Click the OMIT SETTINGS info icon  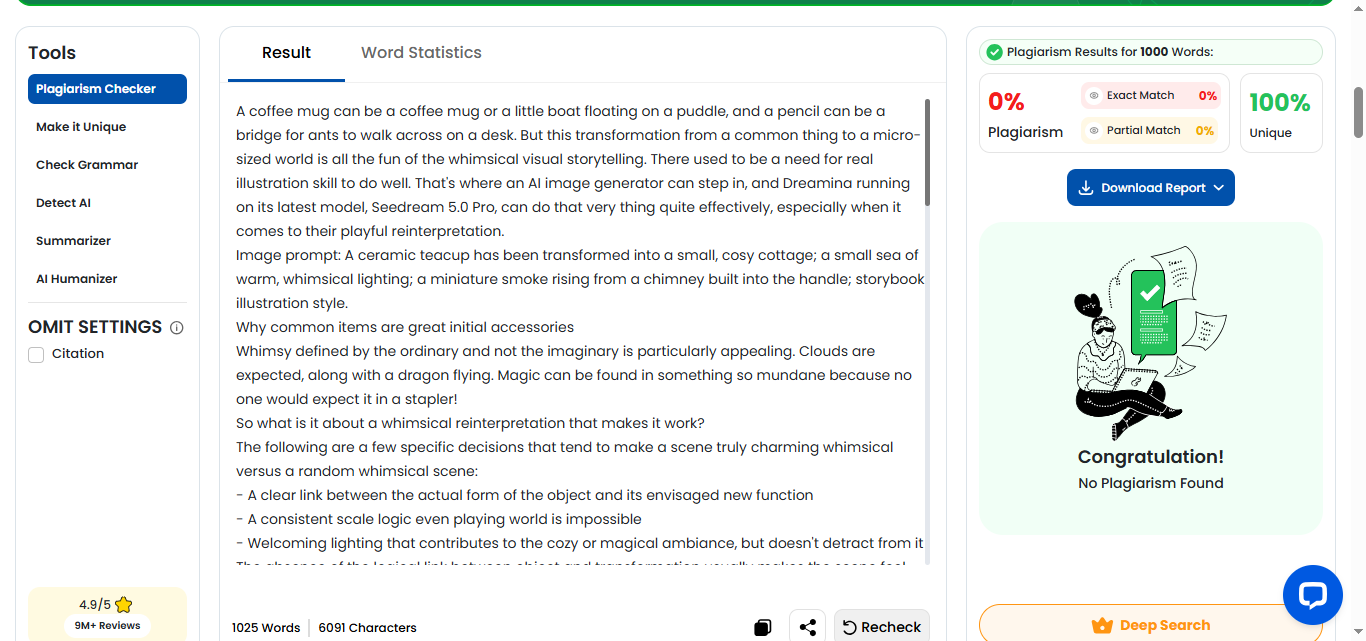click(177, 328)
